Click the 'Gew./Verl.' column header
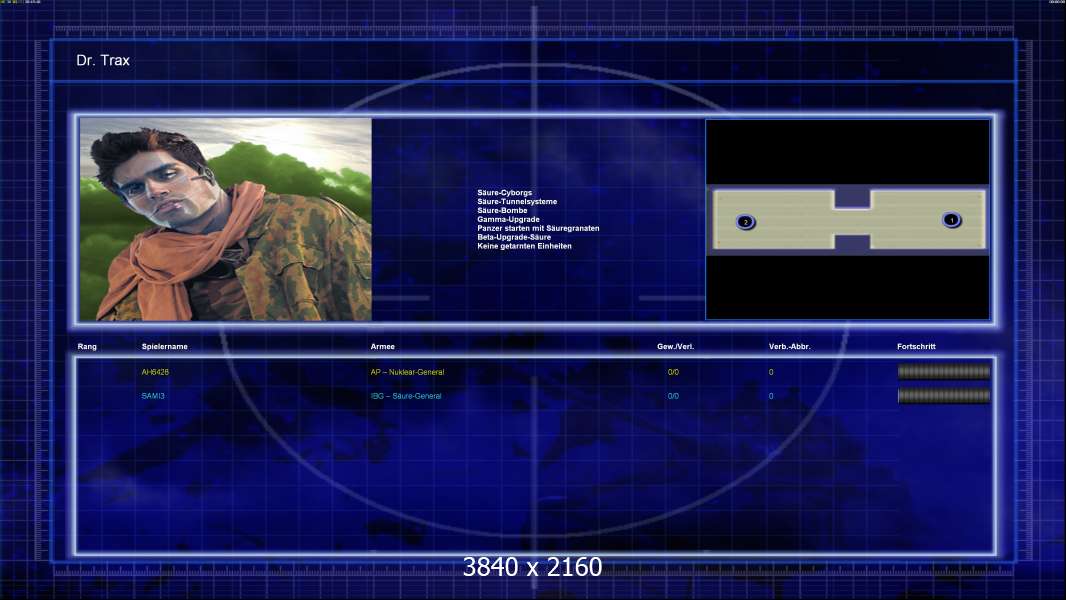 click(x=675, y=347)
